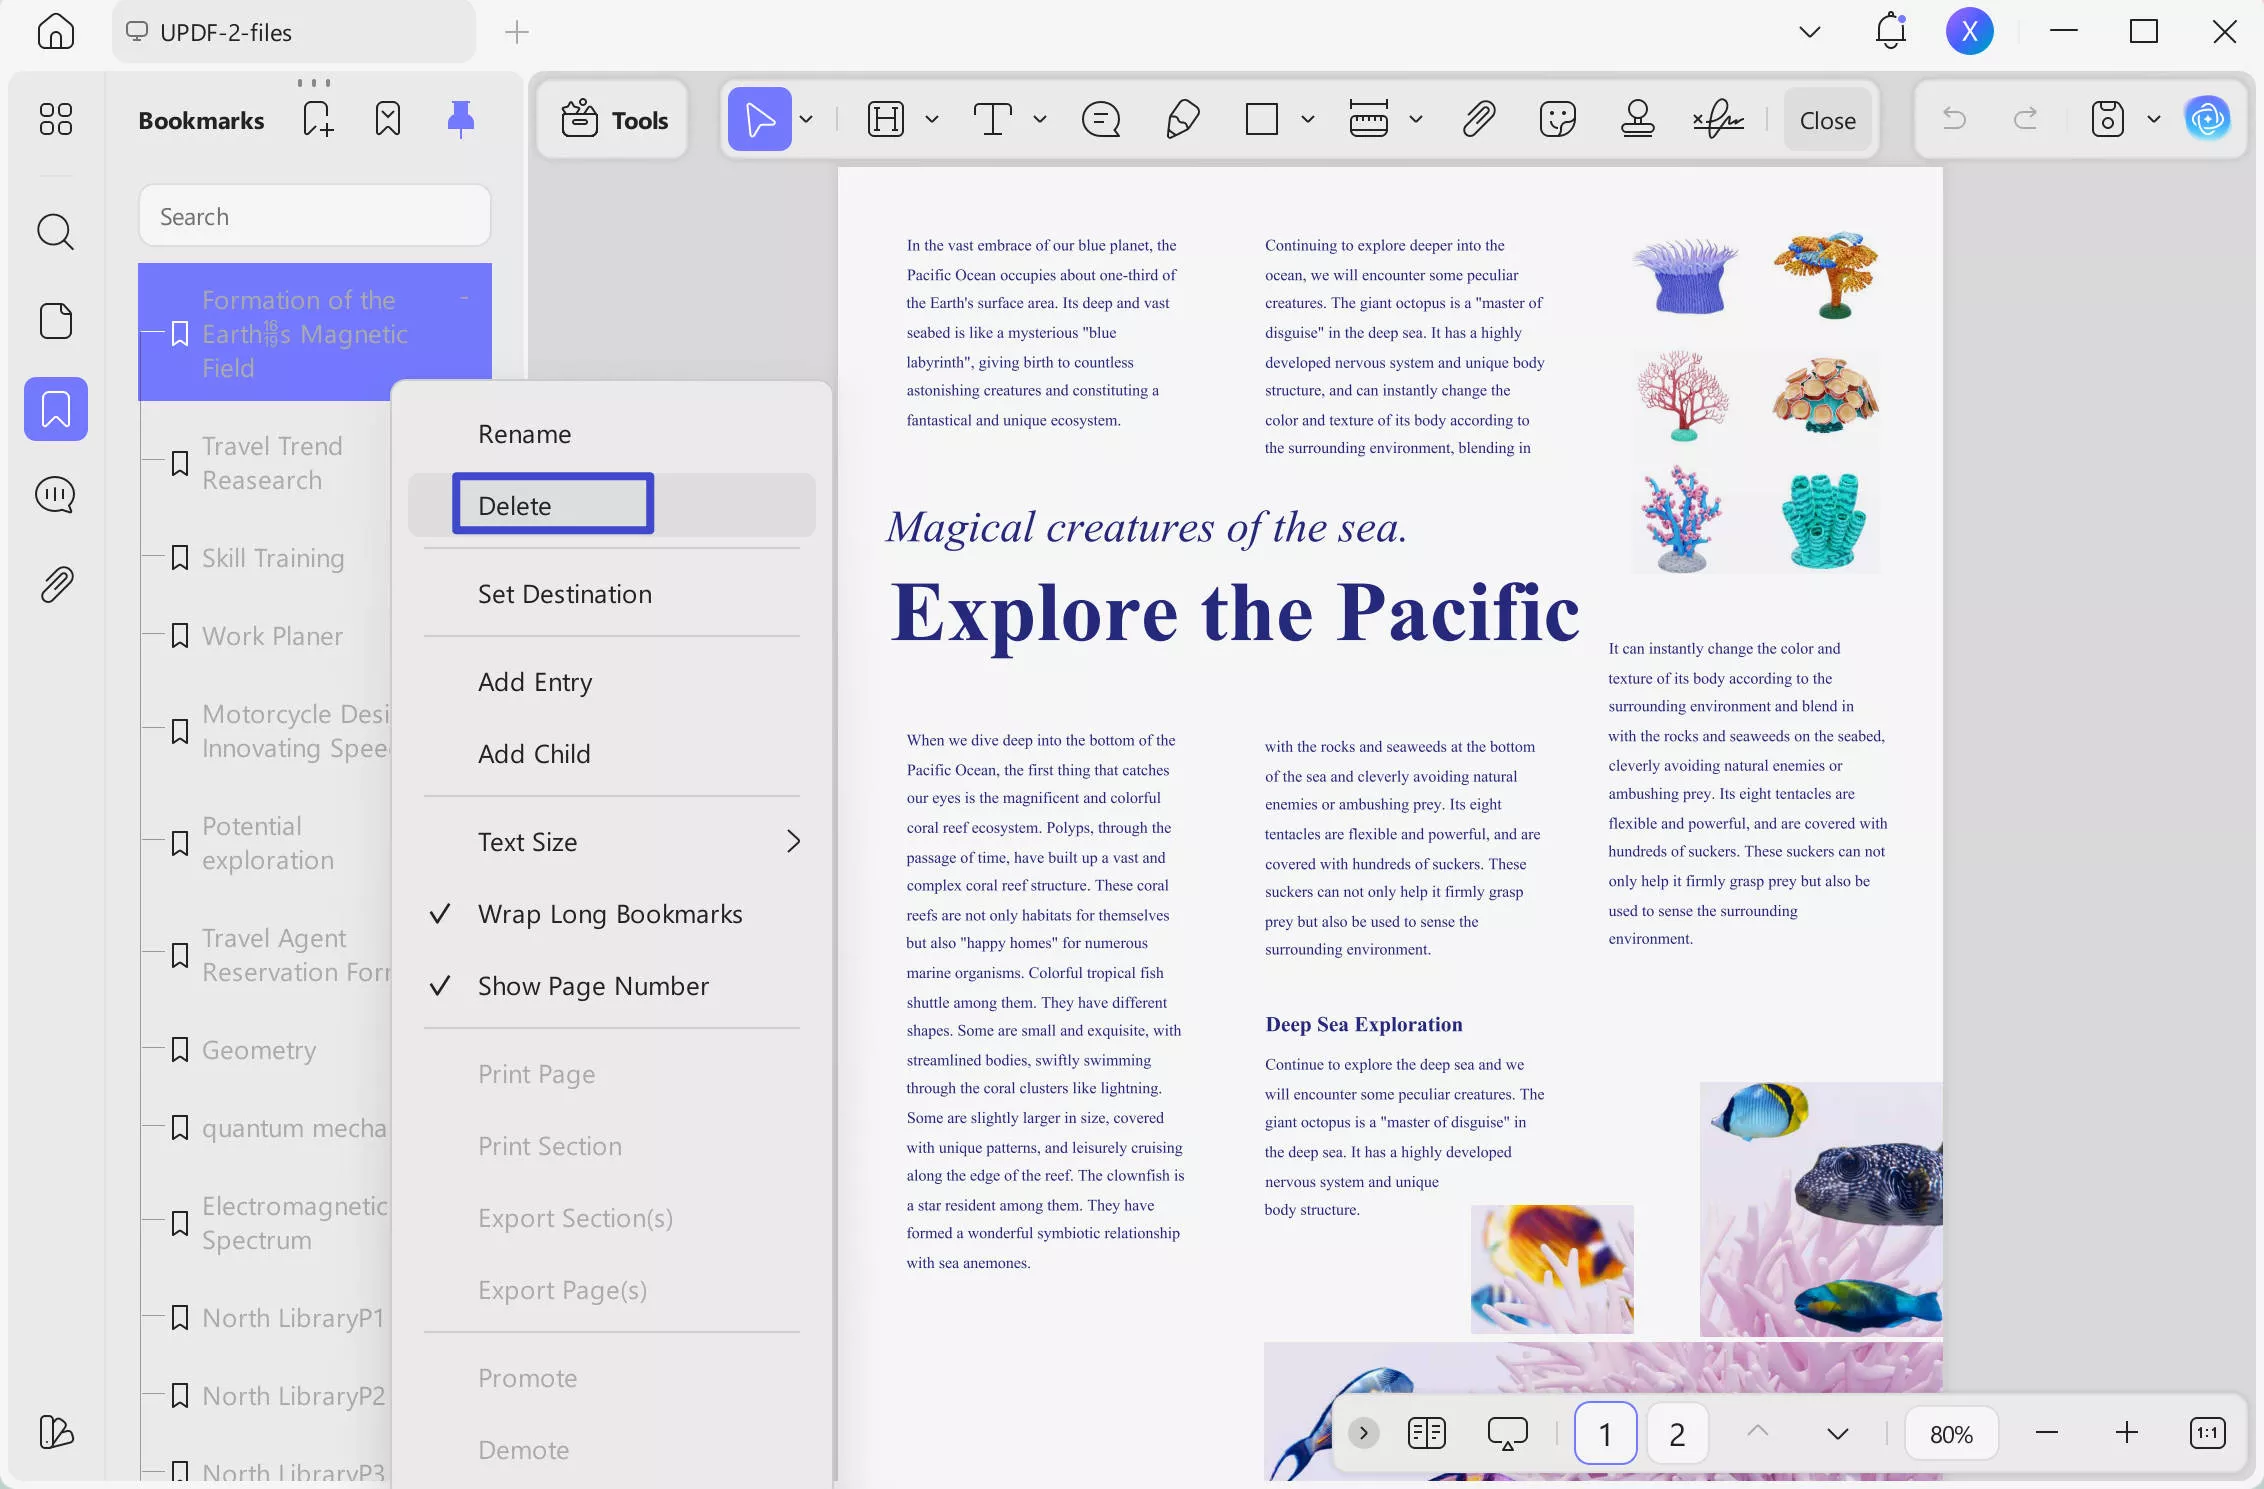The width and height of the screenshot is (2264, 1489).
Task: Click the Close button in the toolbar
Action: pyautogui.click(x=1826, y=119)
